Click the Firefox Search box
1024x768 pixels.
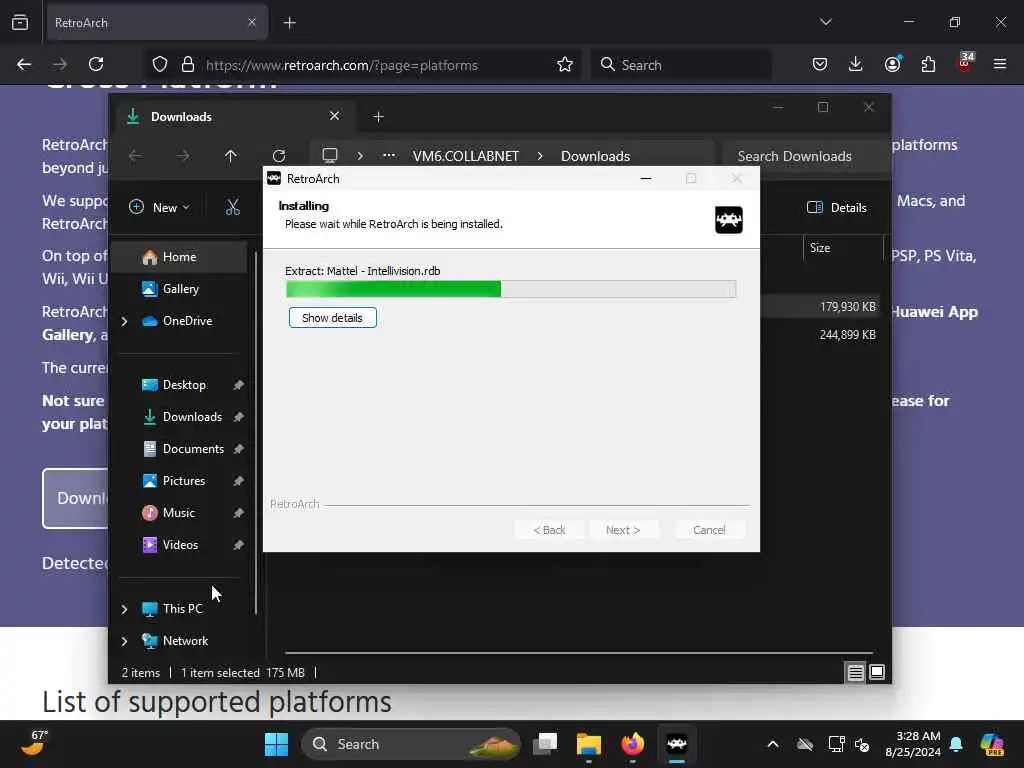(x=681, y=65)
